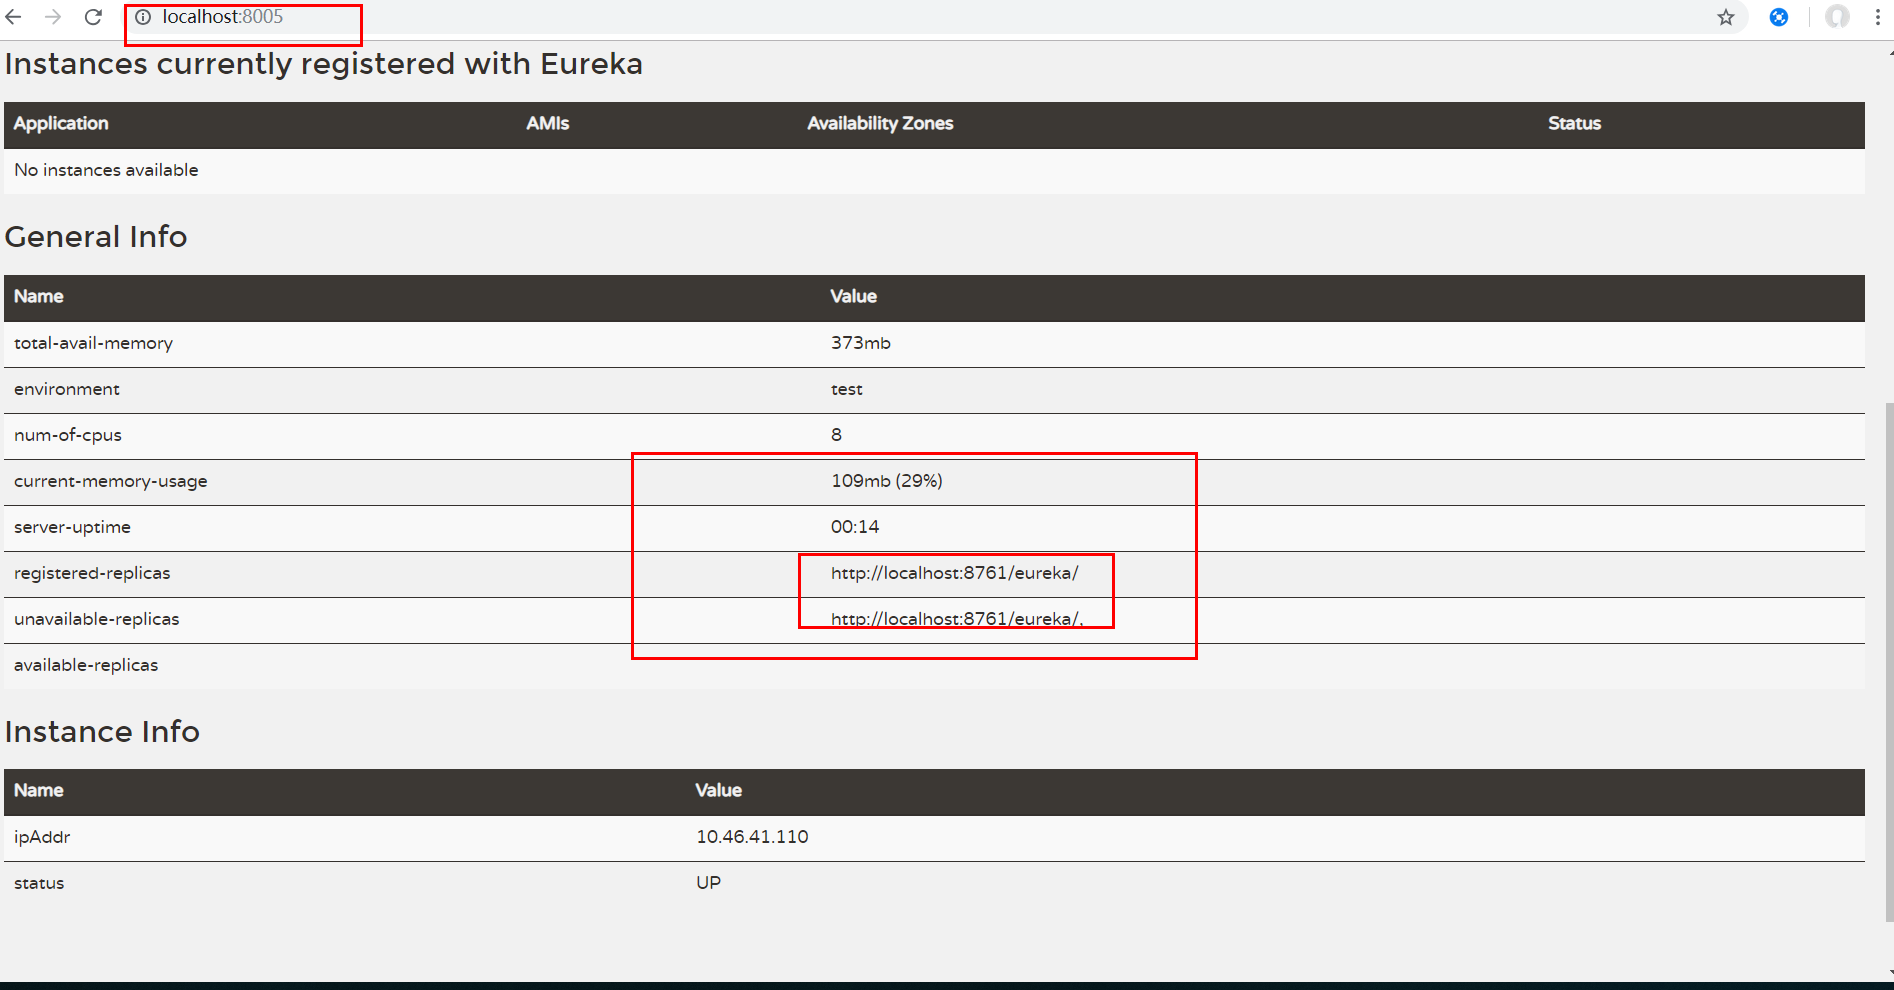Viewport: 1894px width, 990px height.
Task: Click the browser forward arrow
Action: pos(53,17)
